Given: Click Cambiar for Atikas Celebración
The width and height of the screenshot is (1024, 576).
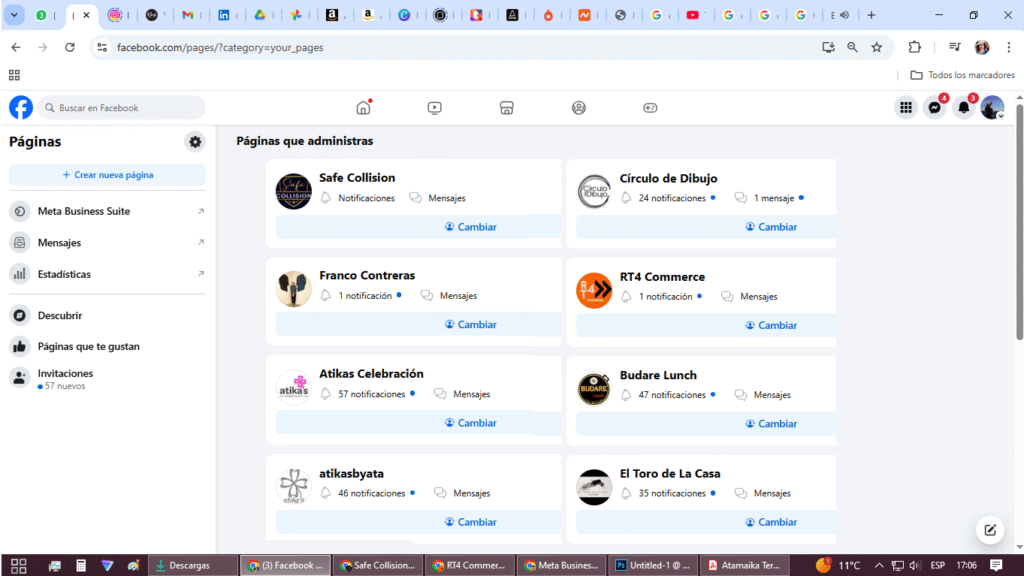Looking at the screenshot, I should (419, 423).
